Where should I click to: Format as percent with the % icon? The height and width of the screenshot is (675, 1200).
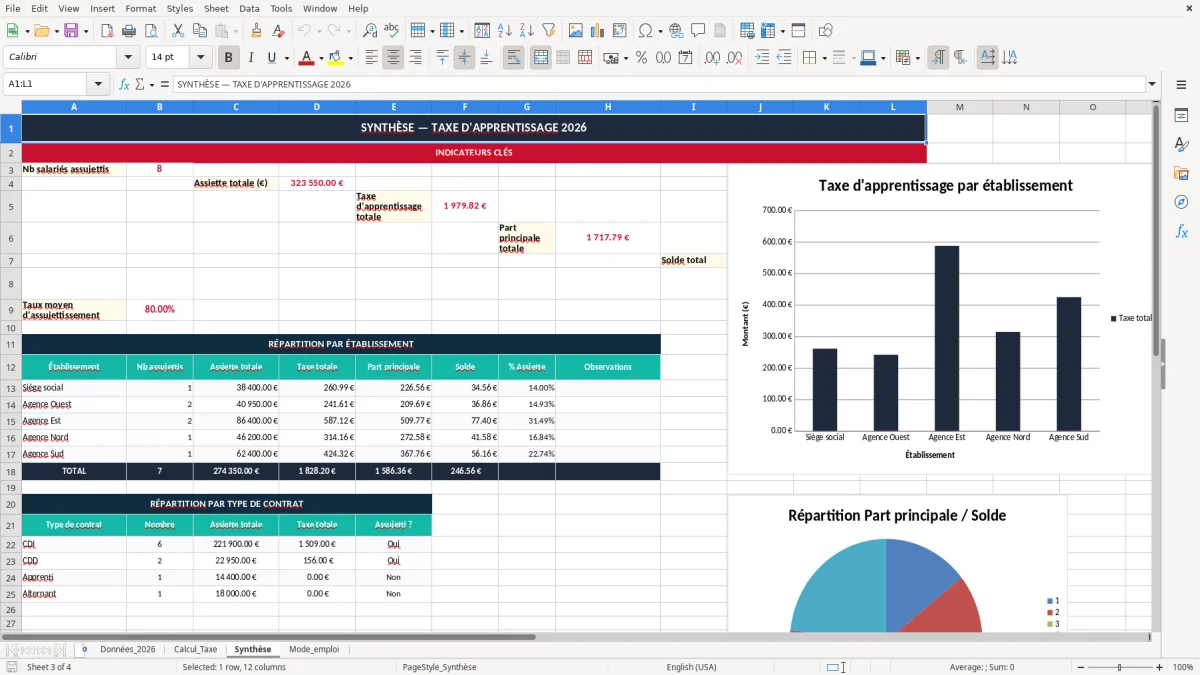coord(642,58)
